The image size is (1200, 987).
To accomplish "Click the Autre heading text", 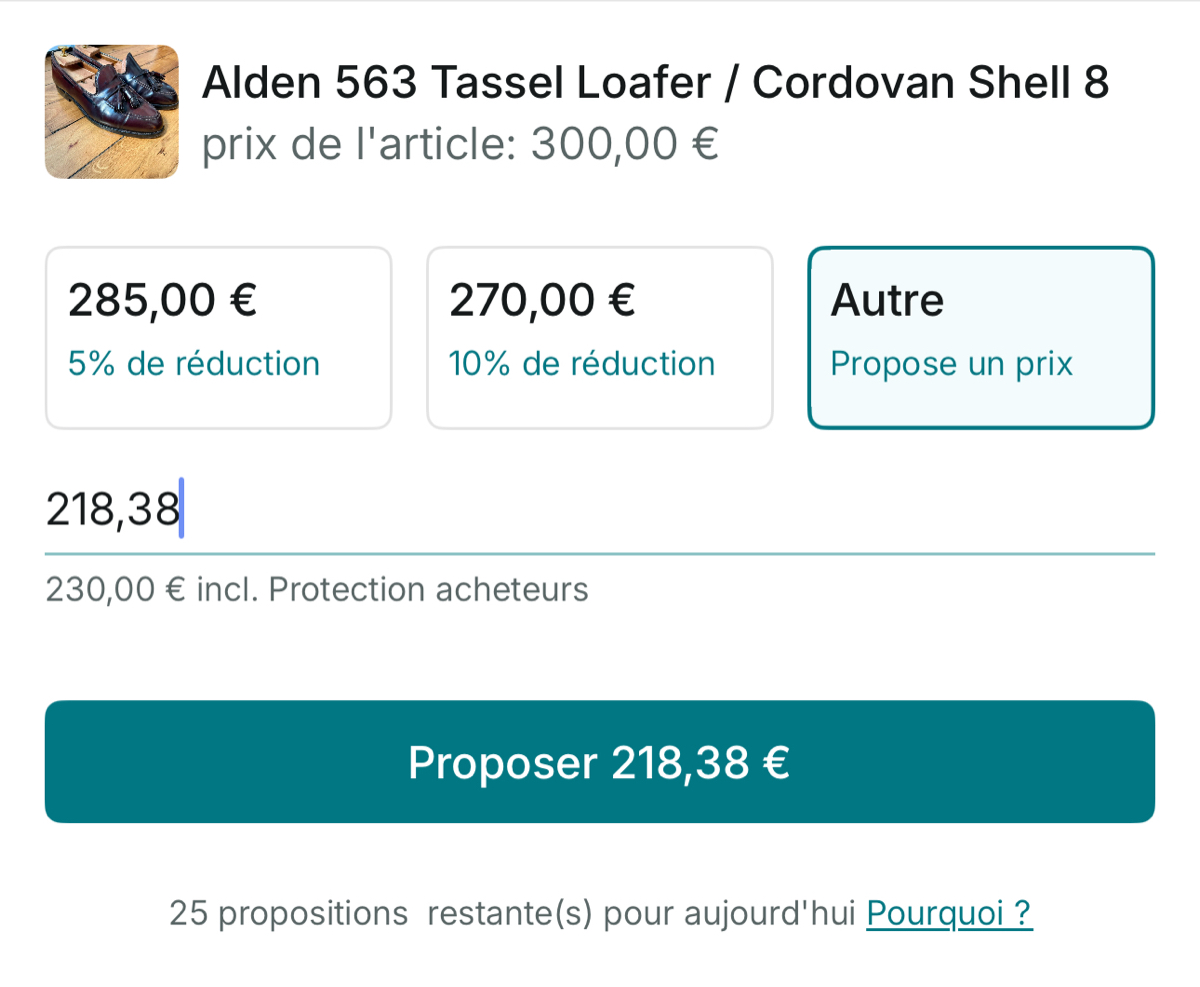I will click(x=887, y=300).
